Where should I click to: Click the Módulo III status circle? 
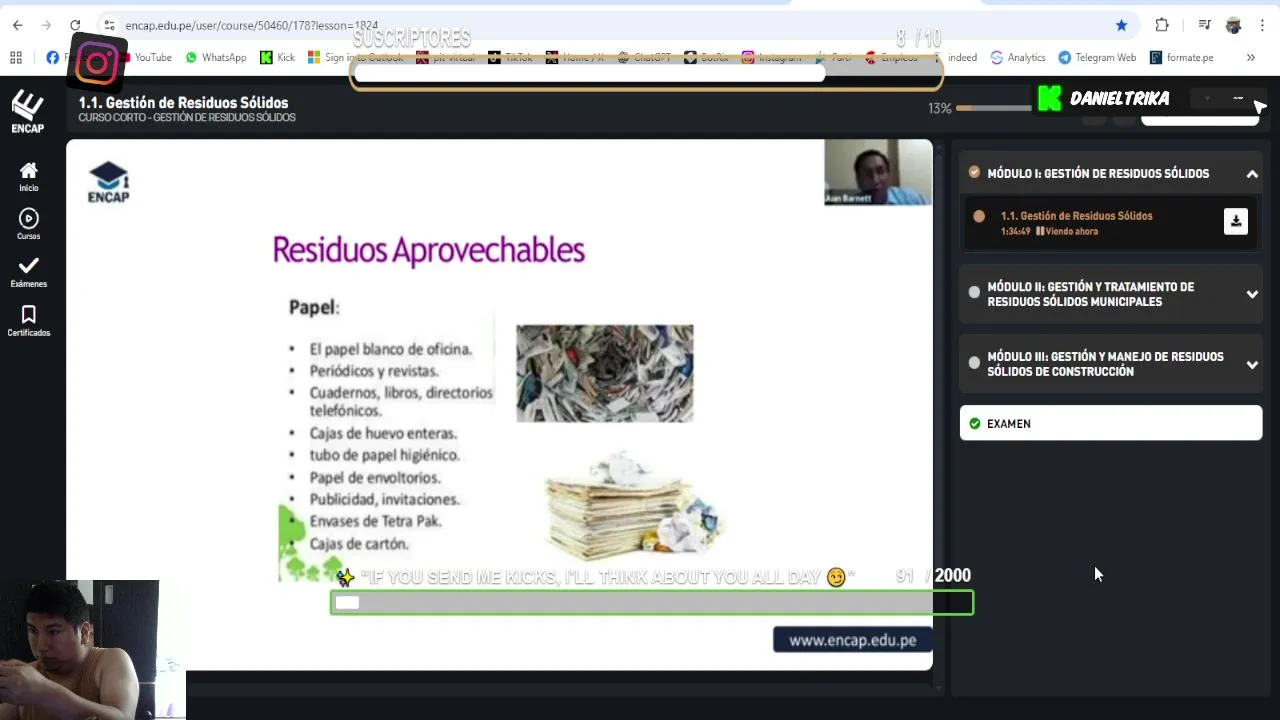click(x=974, y=362)
